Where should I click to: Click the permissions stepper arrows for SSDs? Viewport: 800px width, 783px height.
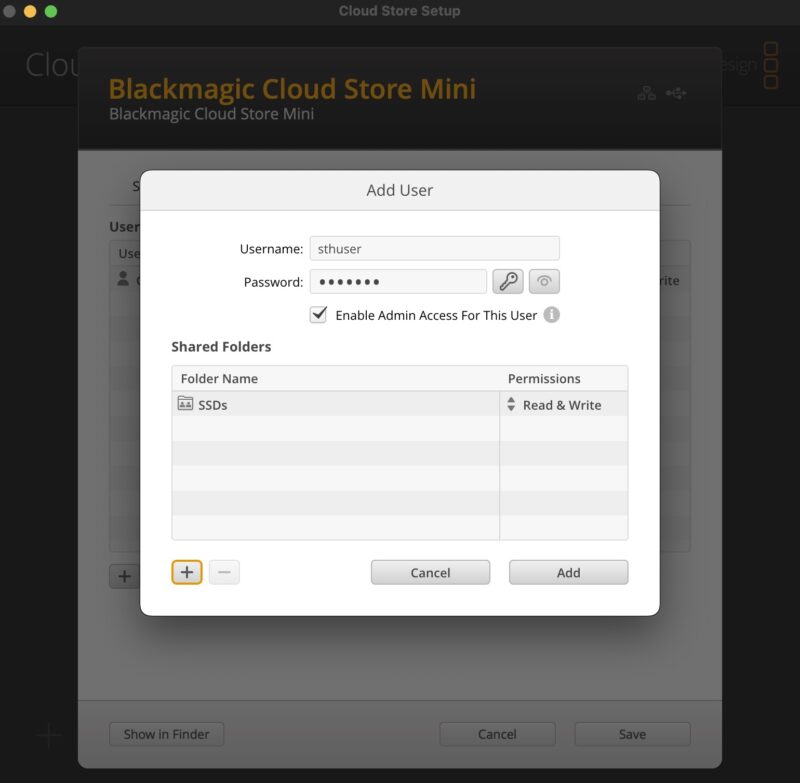pyautogui.click(x=513, y=404)
